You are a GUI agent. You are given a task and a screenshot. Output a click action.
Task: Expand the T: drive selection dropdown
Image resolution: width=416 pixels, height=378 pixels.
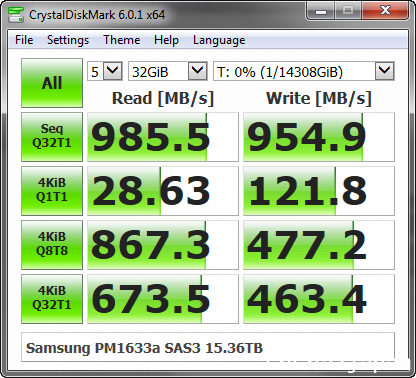click(x=304, y=71)
